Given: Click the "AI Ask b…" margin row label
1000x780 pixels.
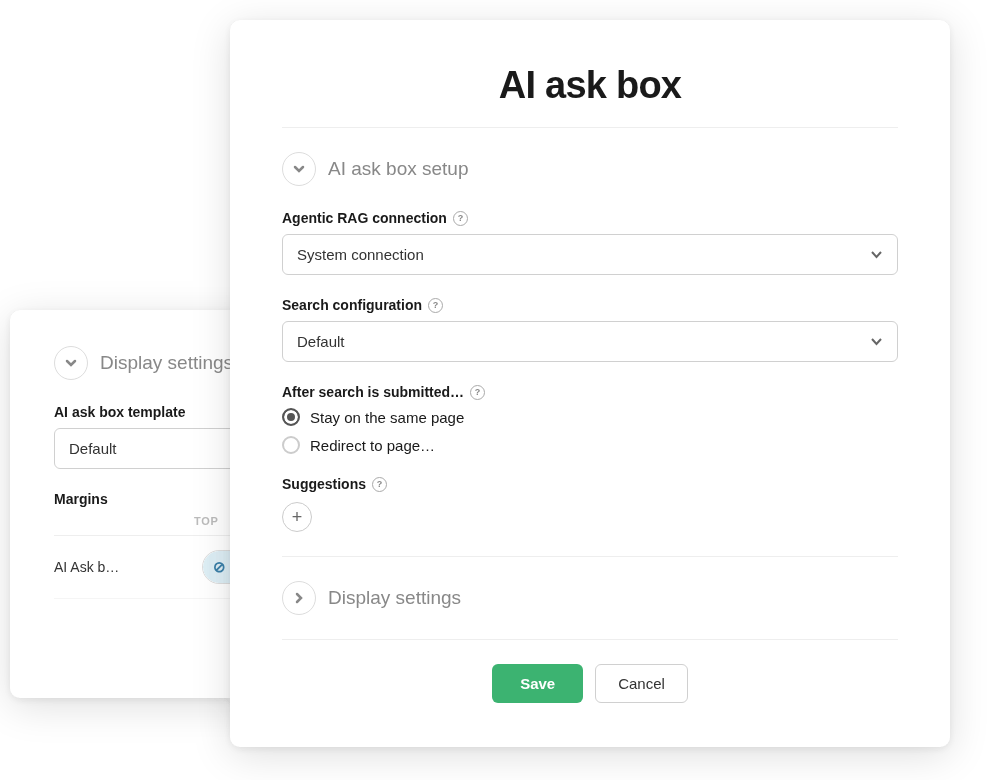Looking at the screenshot, I should pos(86,567).
